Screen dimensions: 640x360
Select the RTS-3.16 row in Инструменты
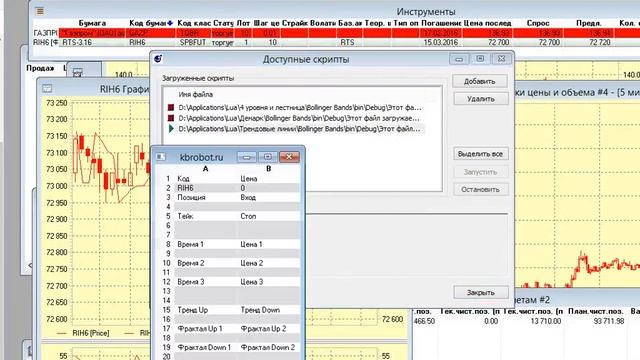click(x=336, y=42)
